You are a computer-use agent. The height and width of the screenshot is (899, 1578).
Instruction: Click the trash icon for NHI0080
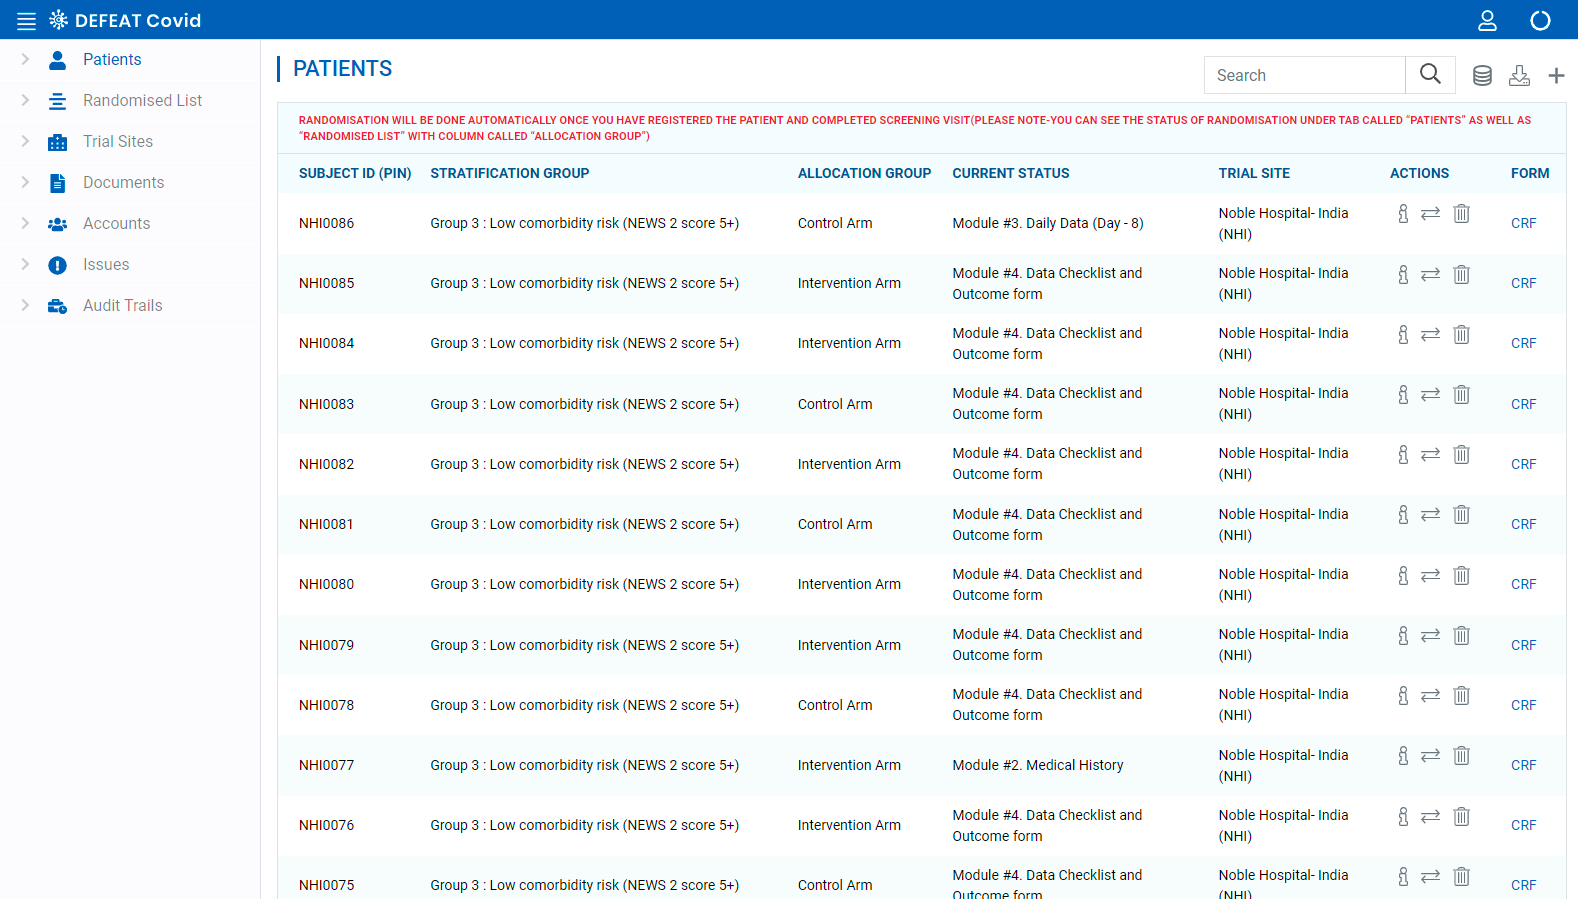1461,575
